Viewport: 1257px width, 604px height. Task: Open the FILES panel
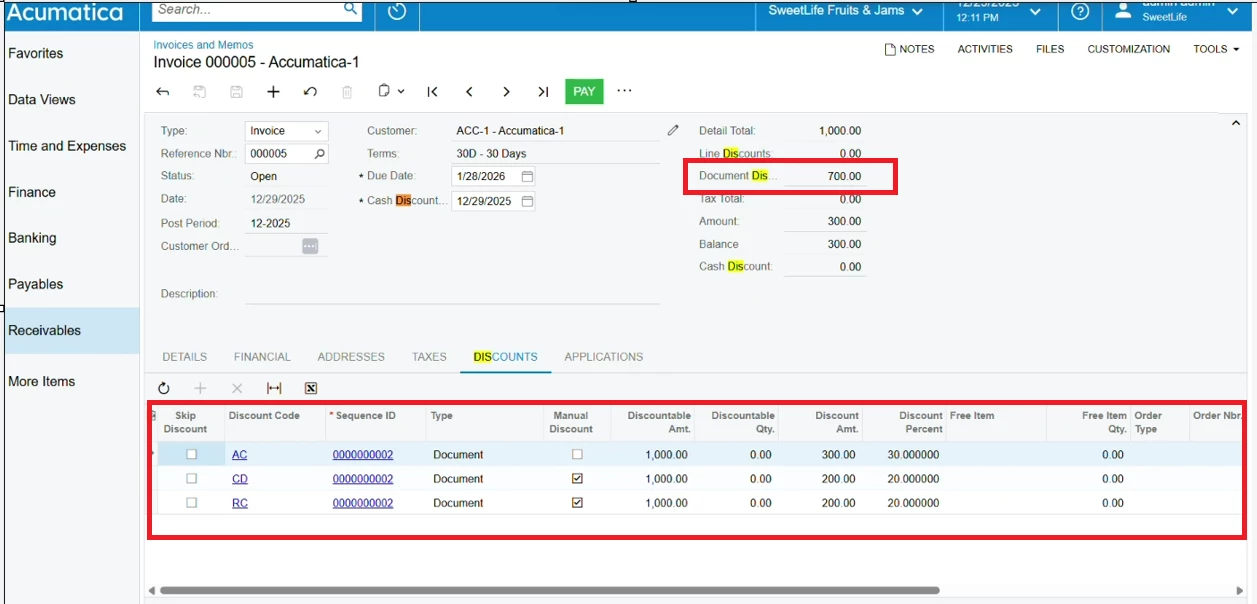pos(1050,49)
